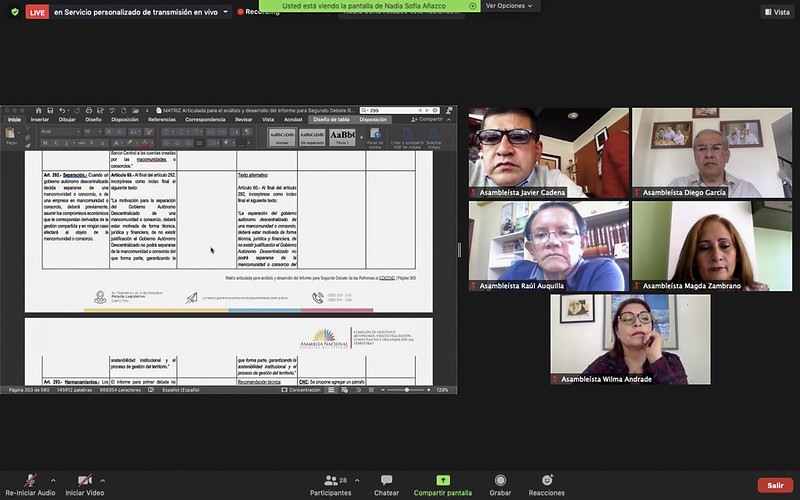Select Asambleísta Wilma Andrade video tile
Image resolution: width=800 pixels, height=500 pixels.
point(630,339)
